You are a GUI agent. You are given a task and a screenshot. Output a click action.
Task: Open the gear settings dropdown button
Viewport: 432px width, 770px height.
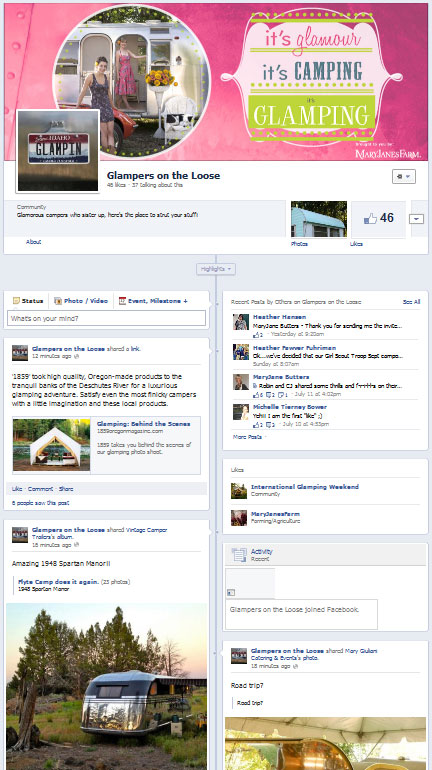404,176
